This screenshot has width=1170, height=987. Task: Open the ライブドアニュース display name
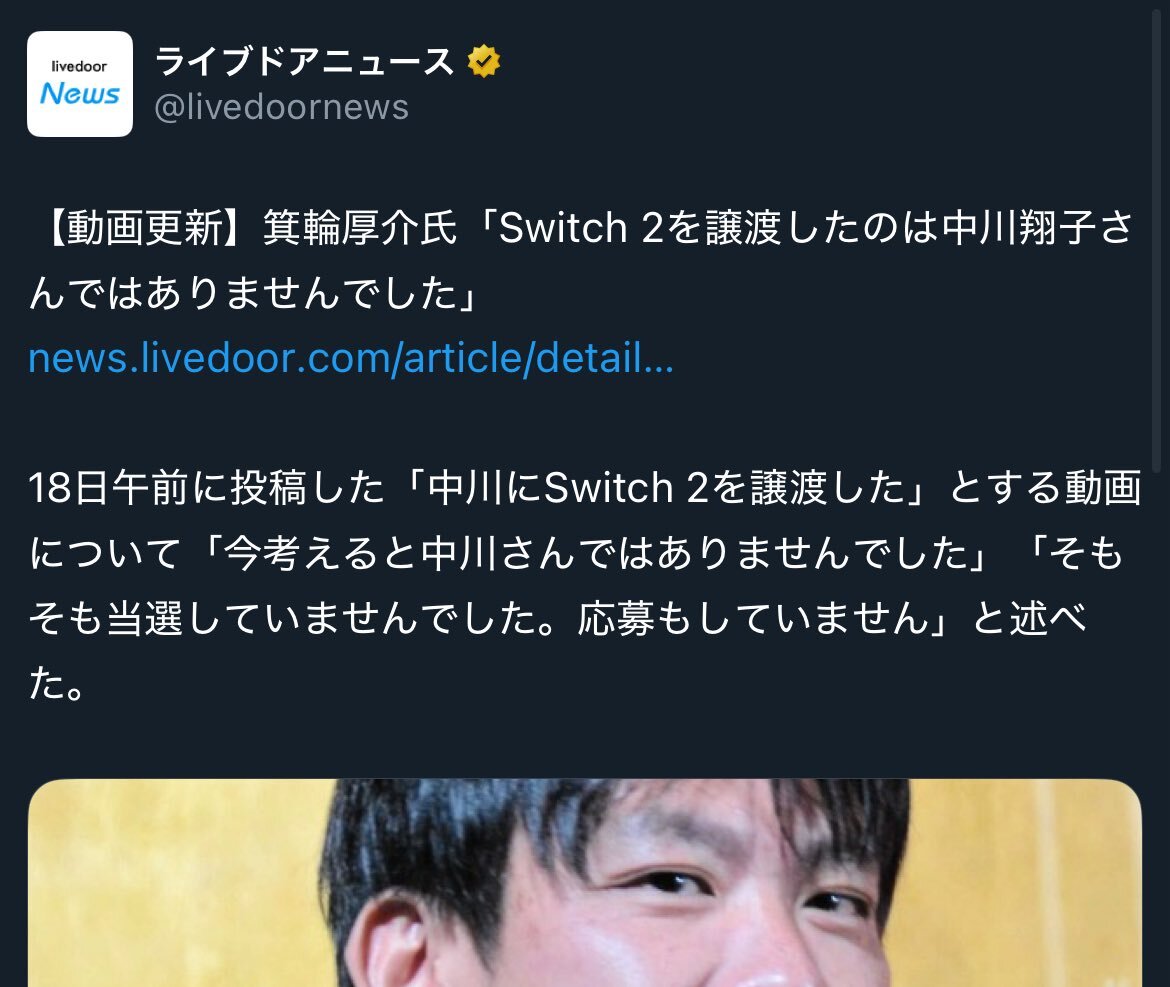(x=304, y=61)
